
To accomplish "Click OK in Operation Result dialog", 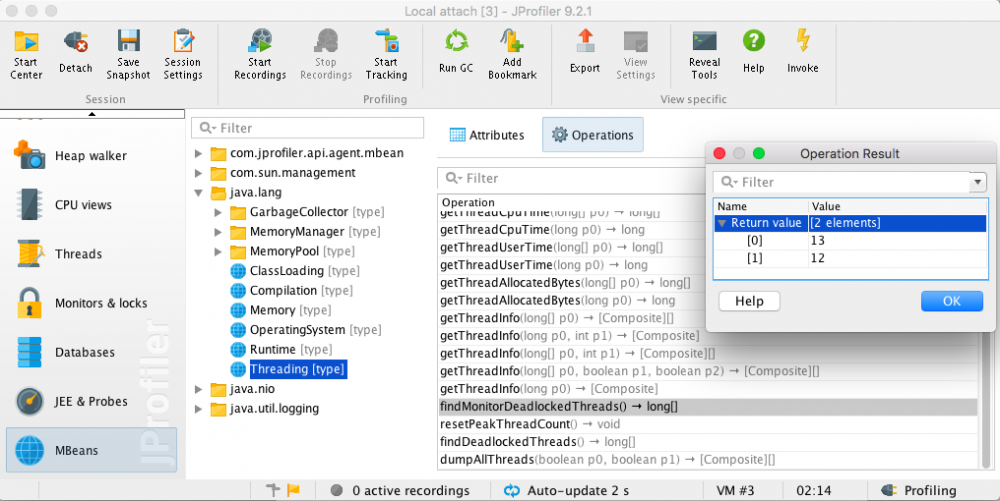I will pyautogui.click(x=952, y=301).
